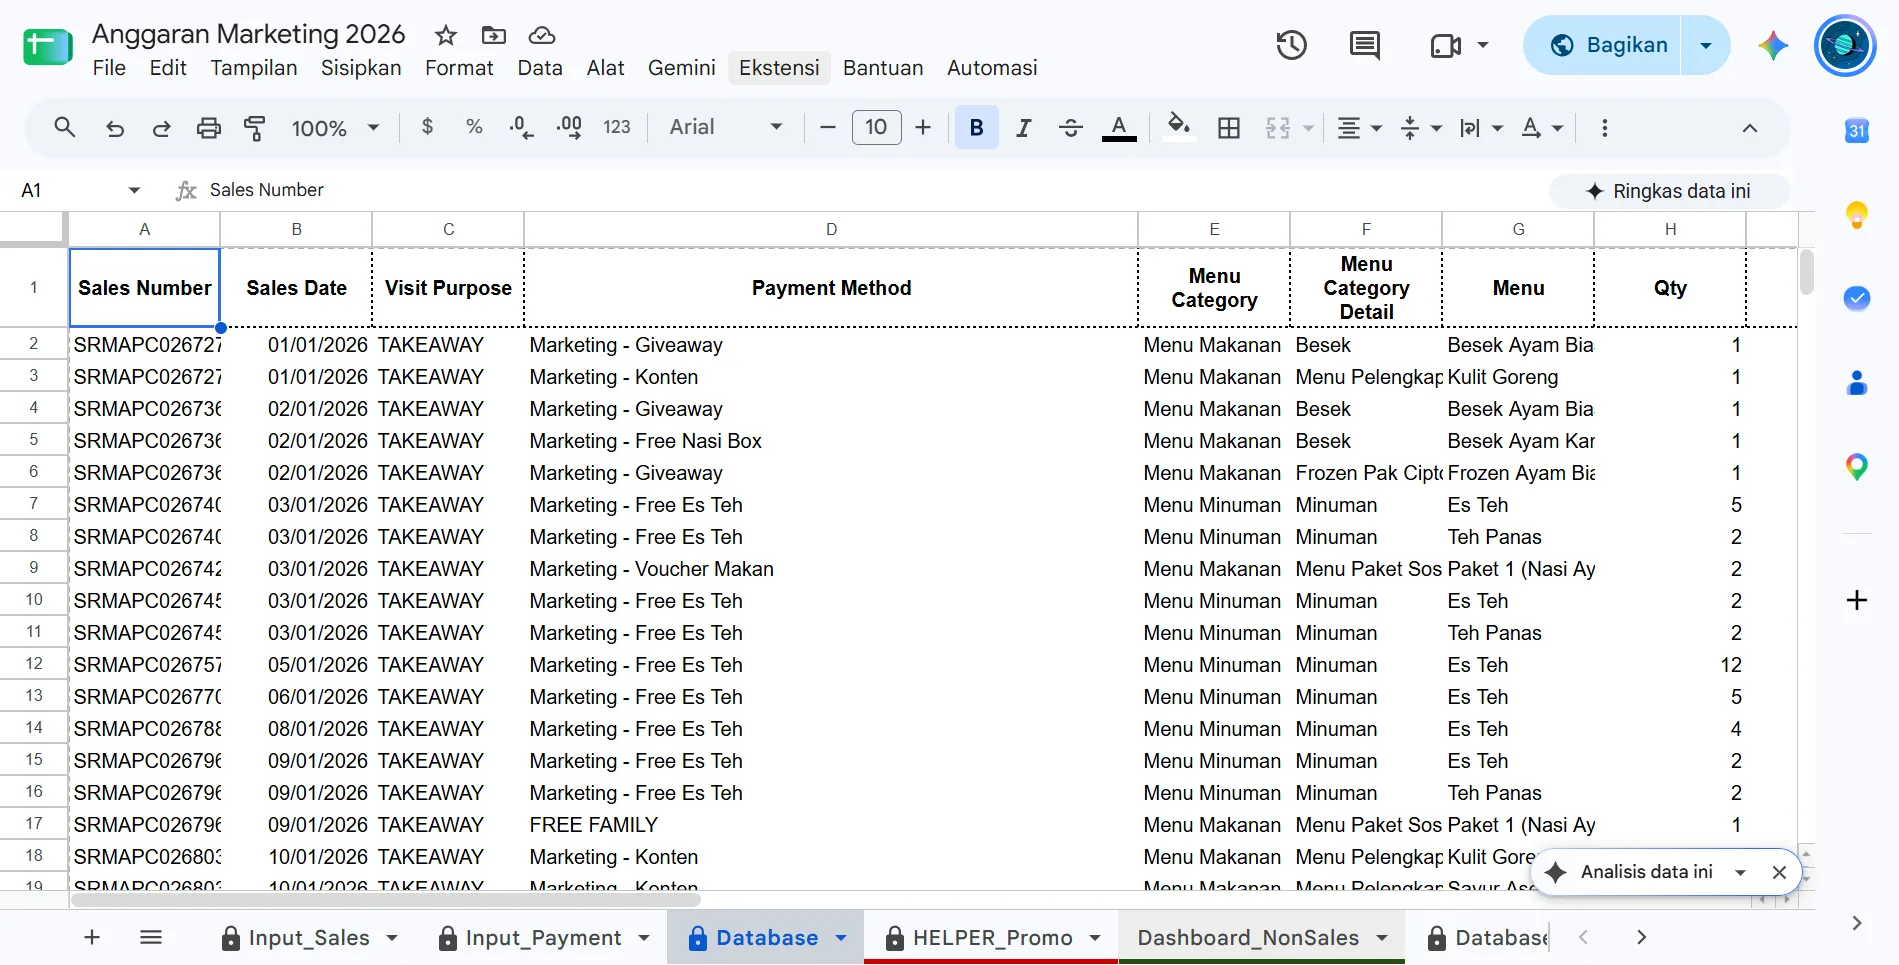Move the document using the folder icon
Screen dimensions: 1899x965
pyautogui.click(x=494, y=36)
